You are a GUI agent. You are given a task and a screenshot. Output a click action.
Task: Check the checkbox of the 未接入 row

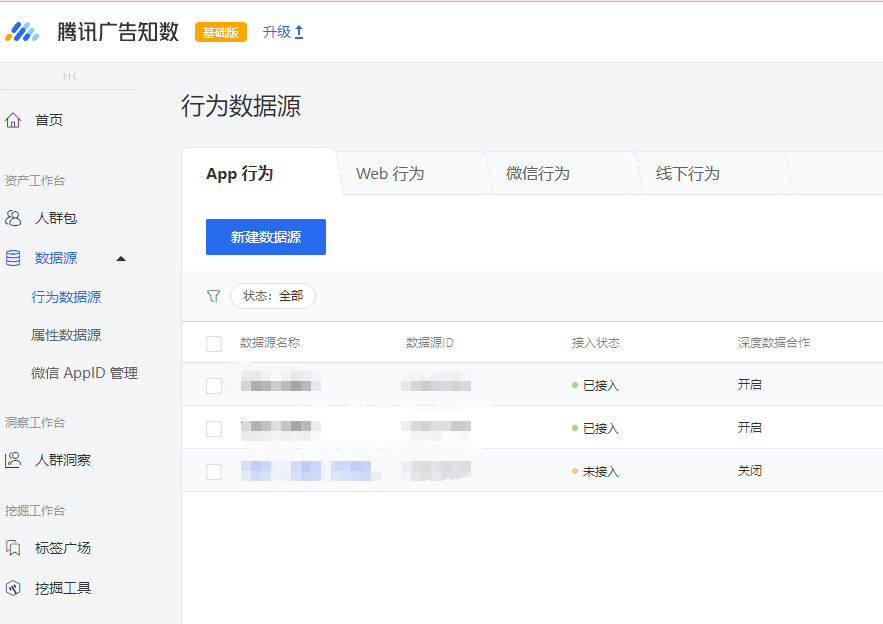[x=214, y=472]
